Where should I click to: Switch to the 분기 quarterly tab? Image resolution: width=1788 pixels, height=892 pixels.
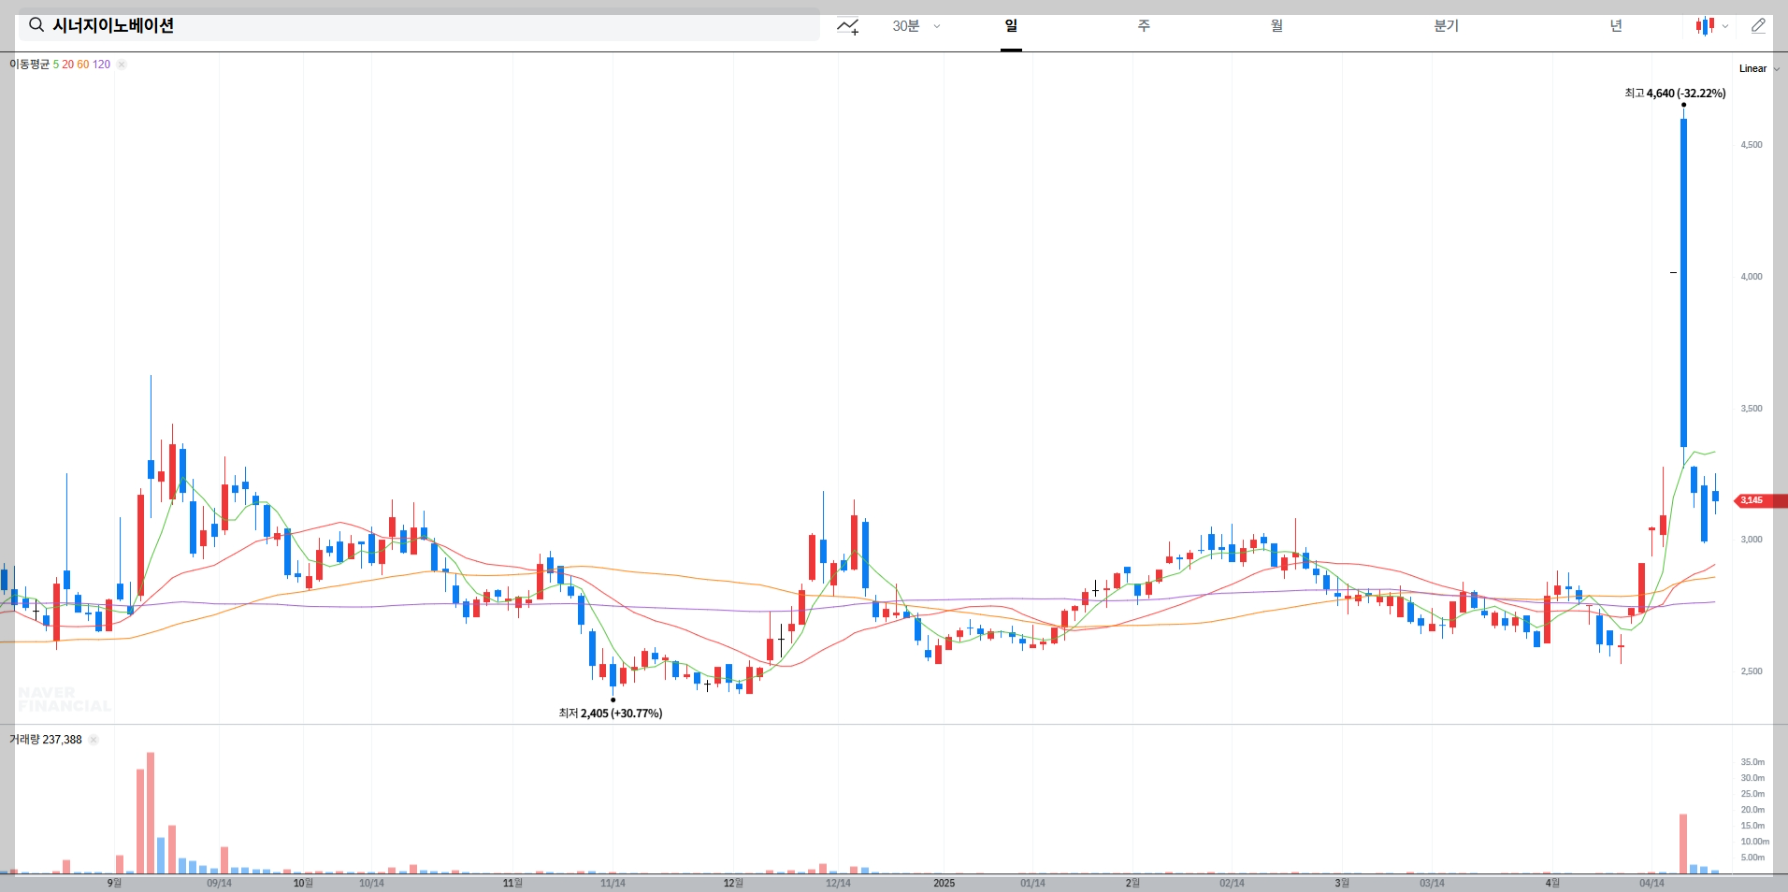[x=1446, y=26]
